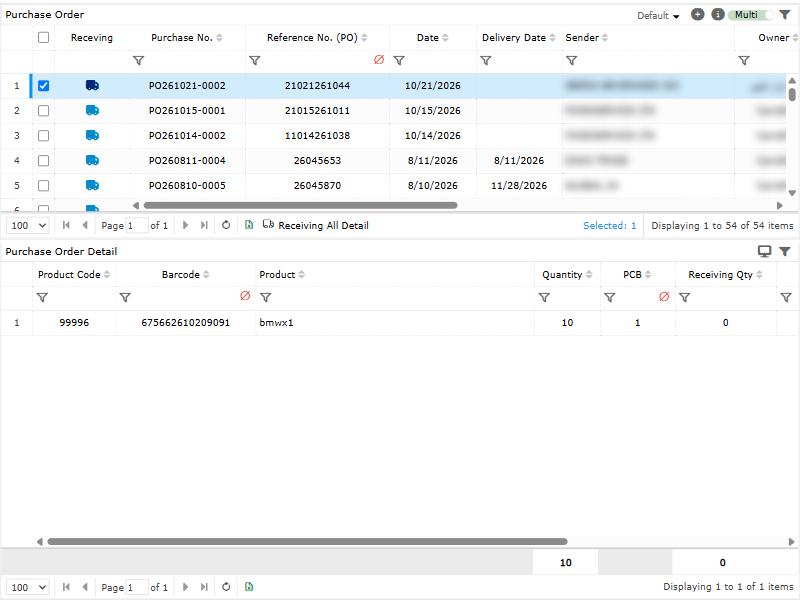Image resolution: width=800 pixels, height=600 pixels.
Task: Sort detail by Product column
Action: tap(282, 274)
